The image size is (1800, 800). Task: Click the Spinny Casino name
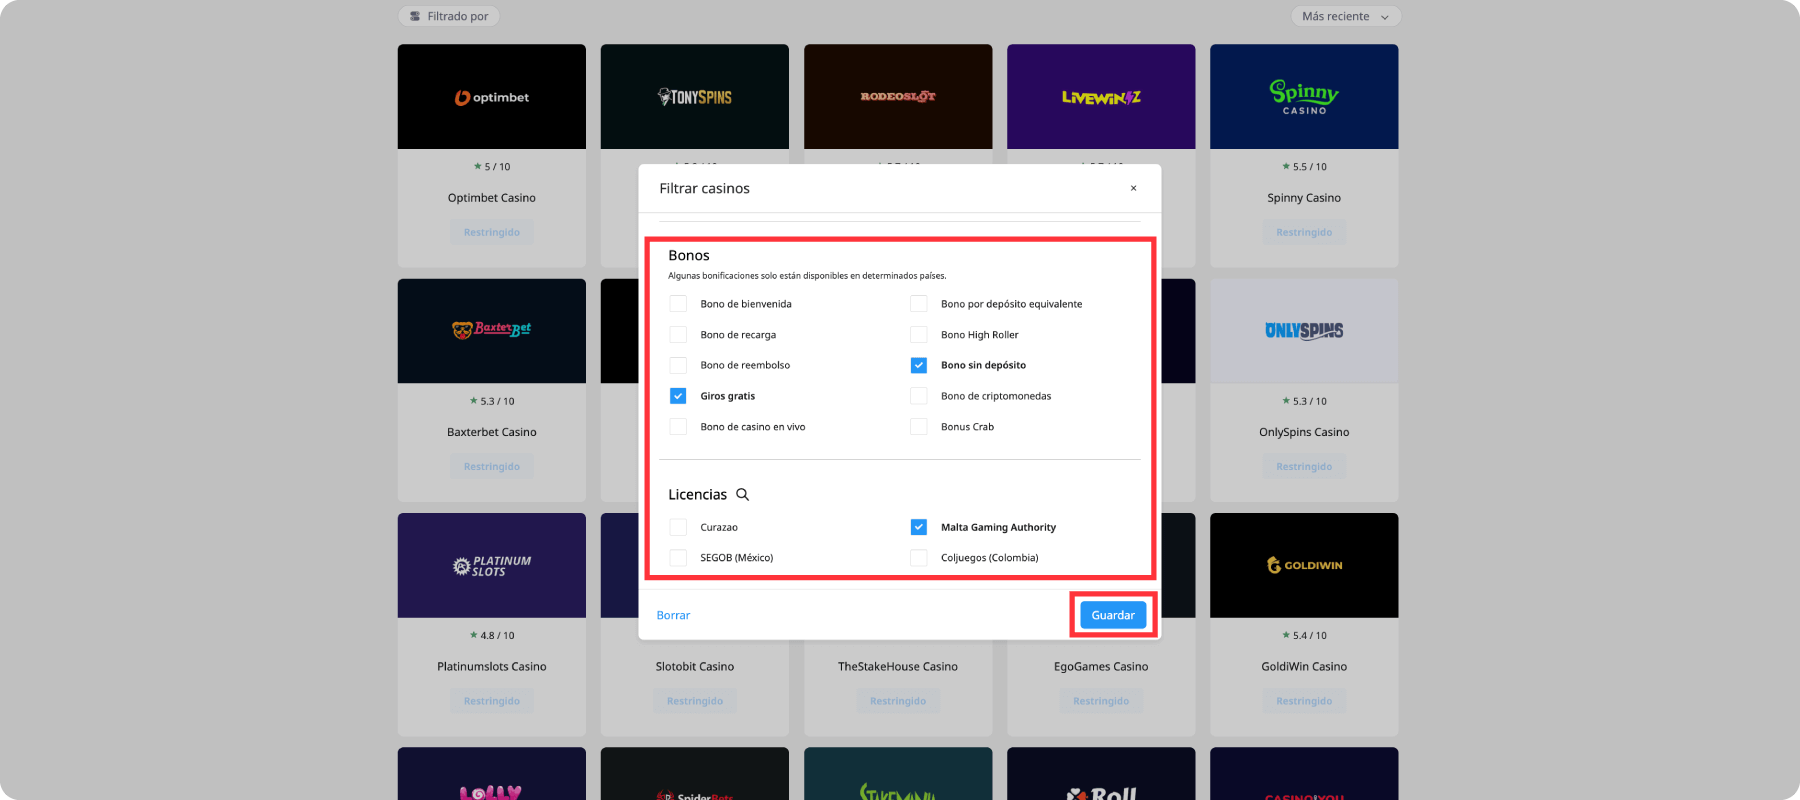click(1304, 198)
